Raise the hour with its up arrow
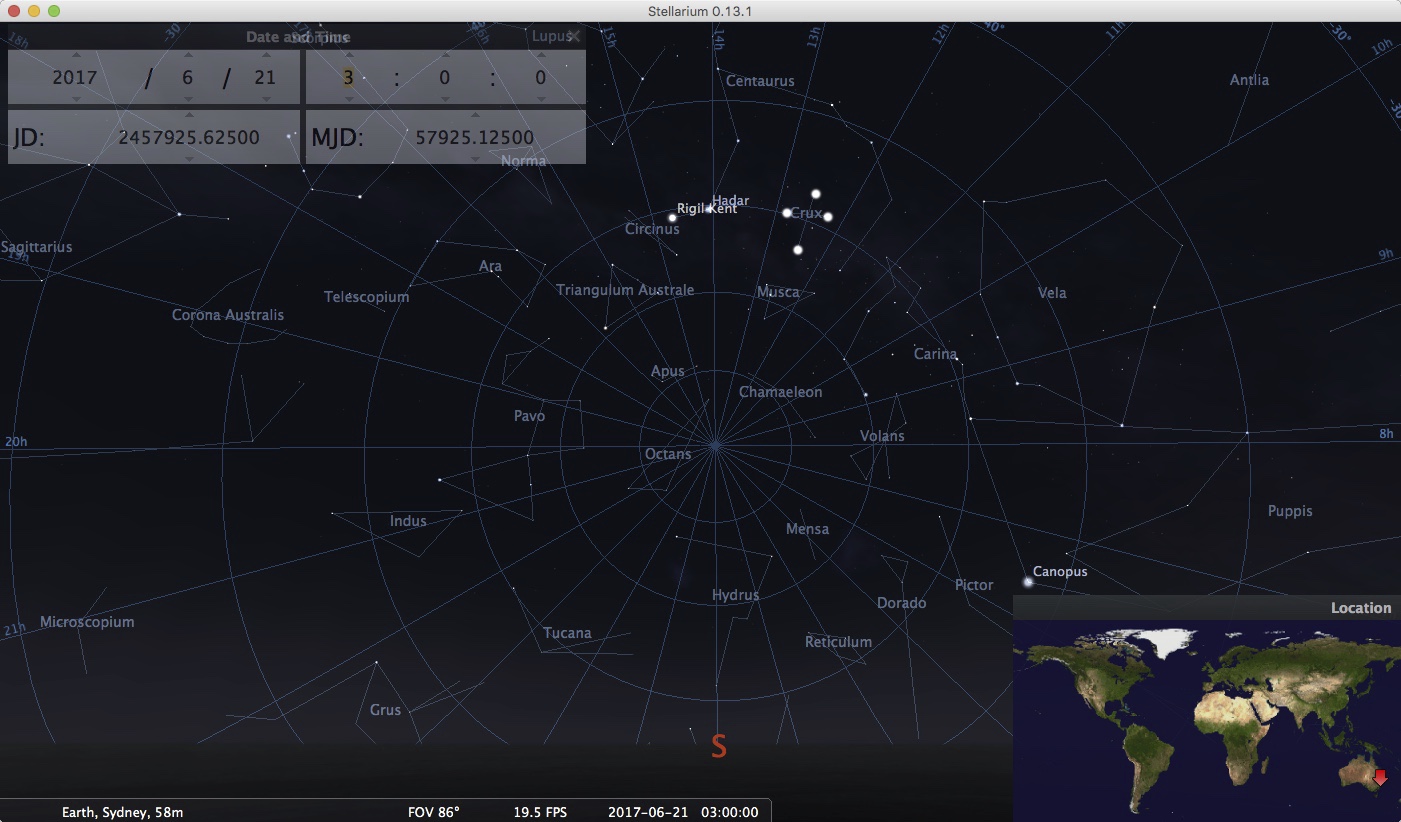This screenshot has width=1401, height=822. pyautogui.click(x=348, y=55)
